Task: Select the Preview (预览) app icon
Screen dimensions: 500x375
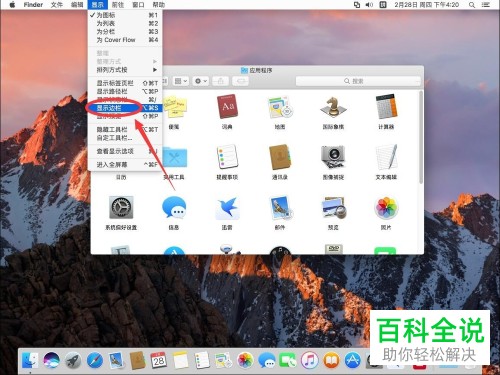Action: coord(333,207)
